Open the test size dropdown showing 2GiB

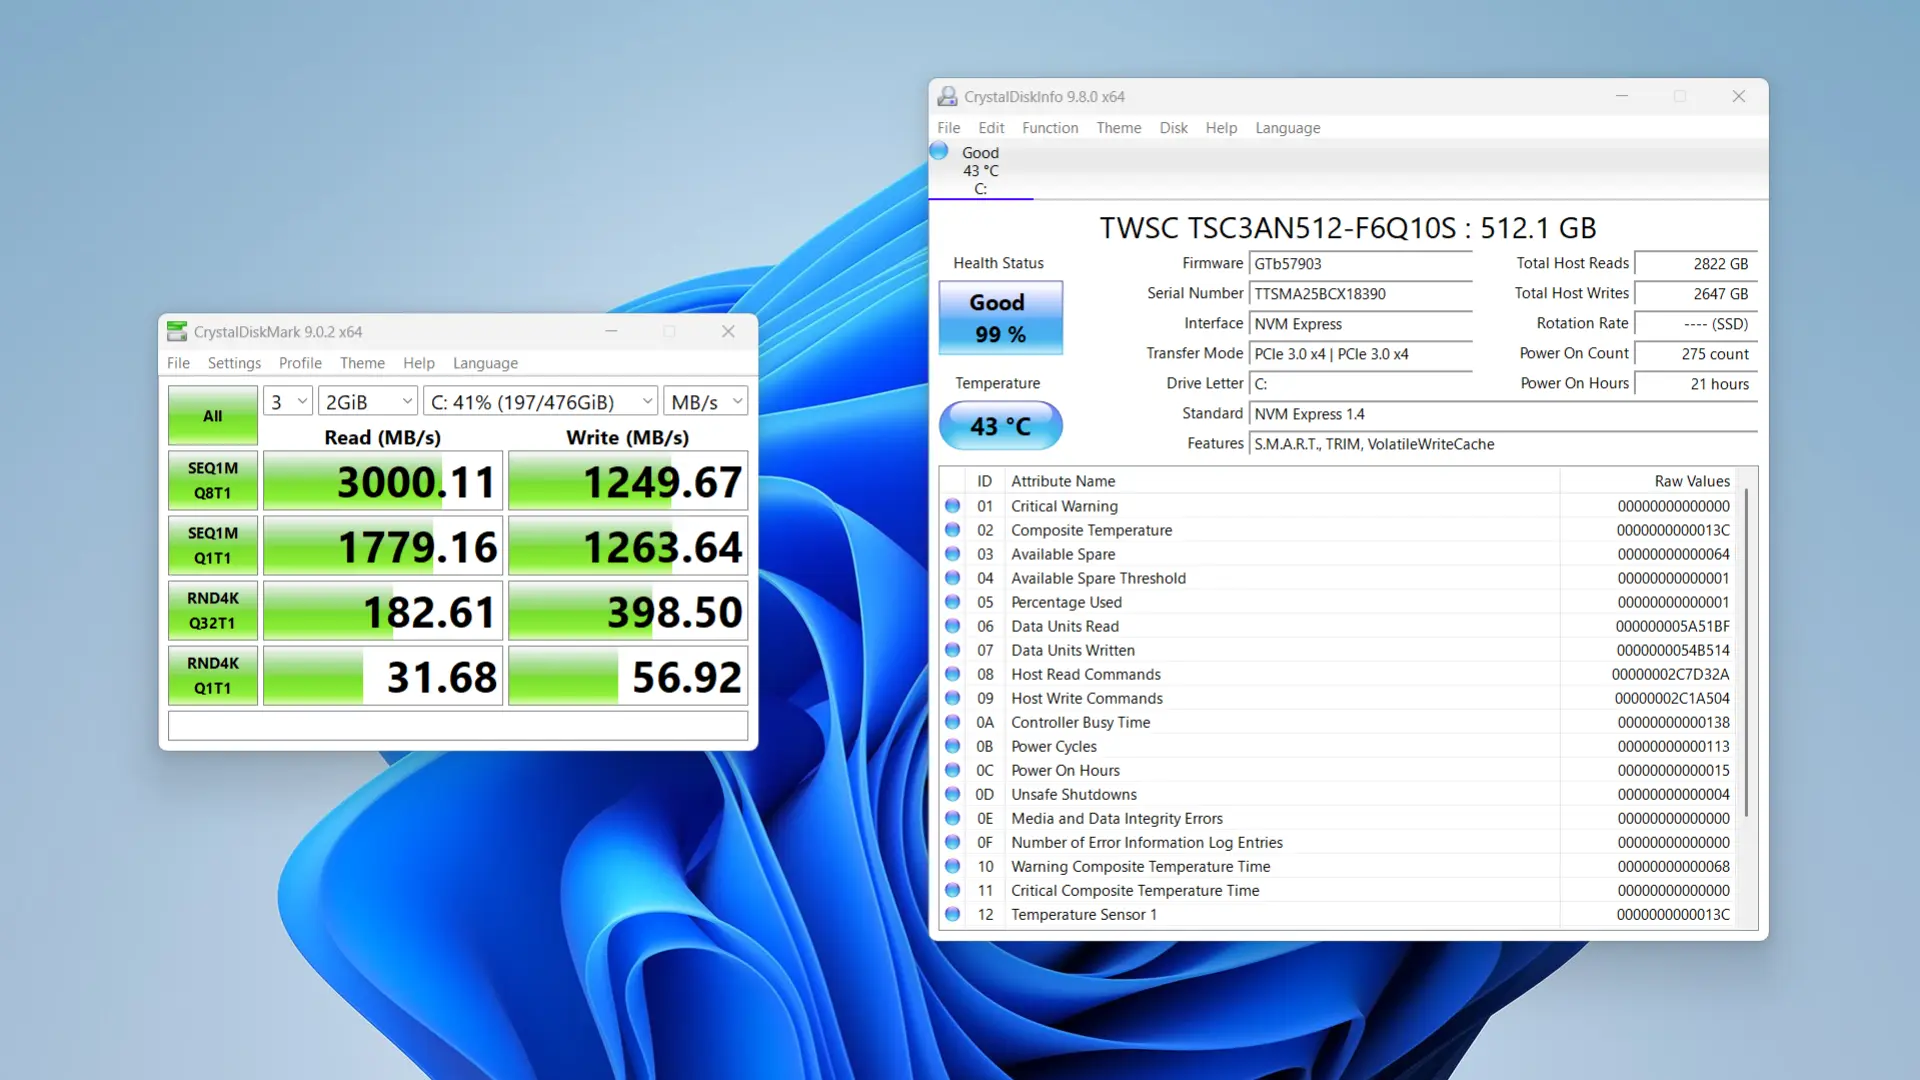click(368, 401)
